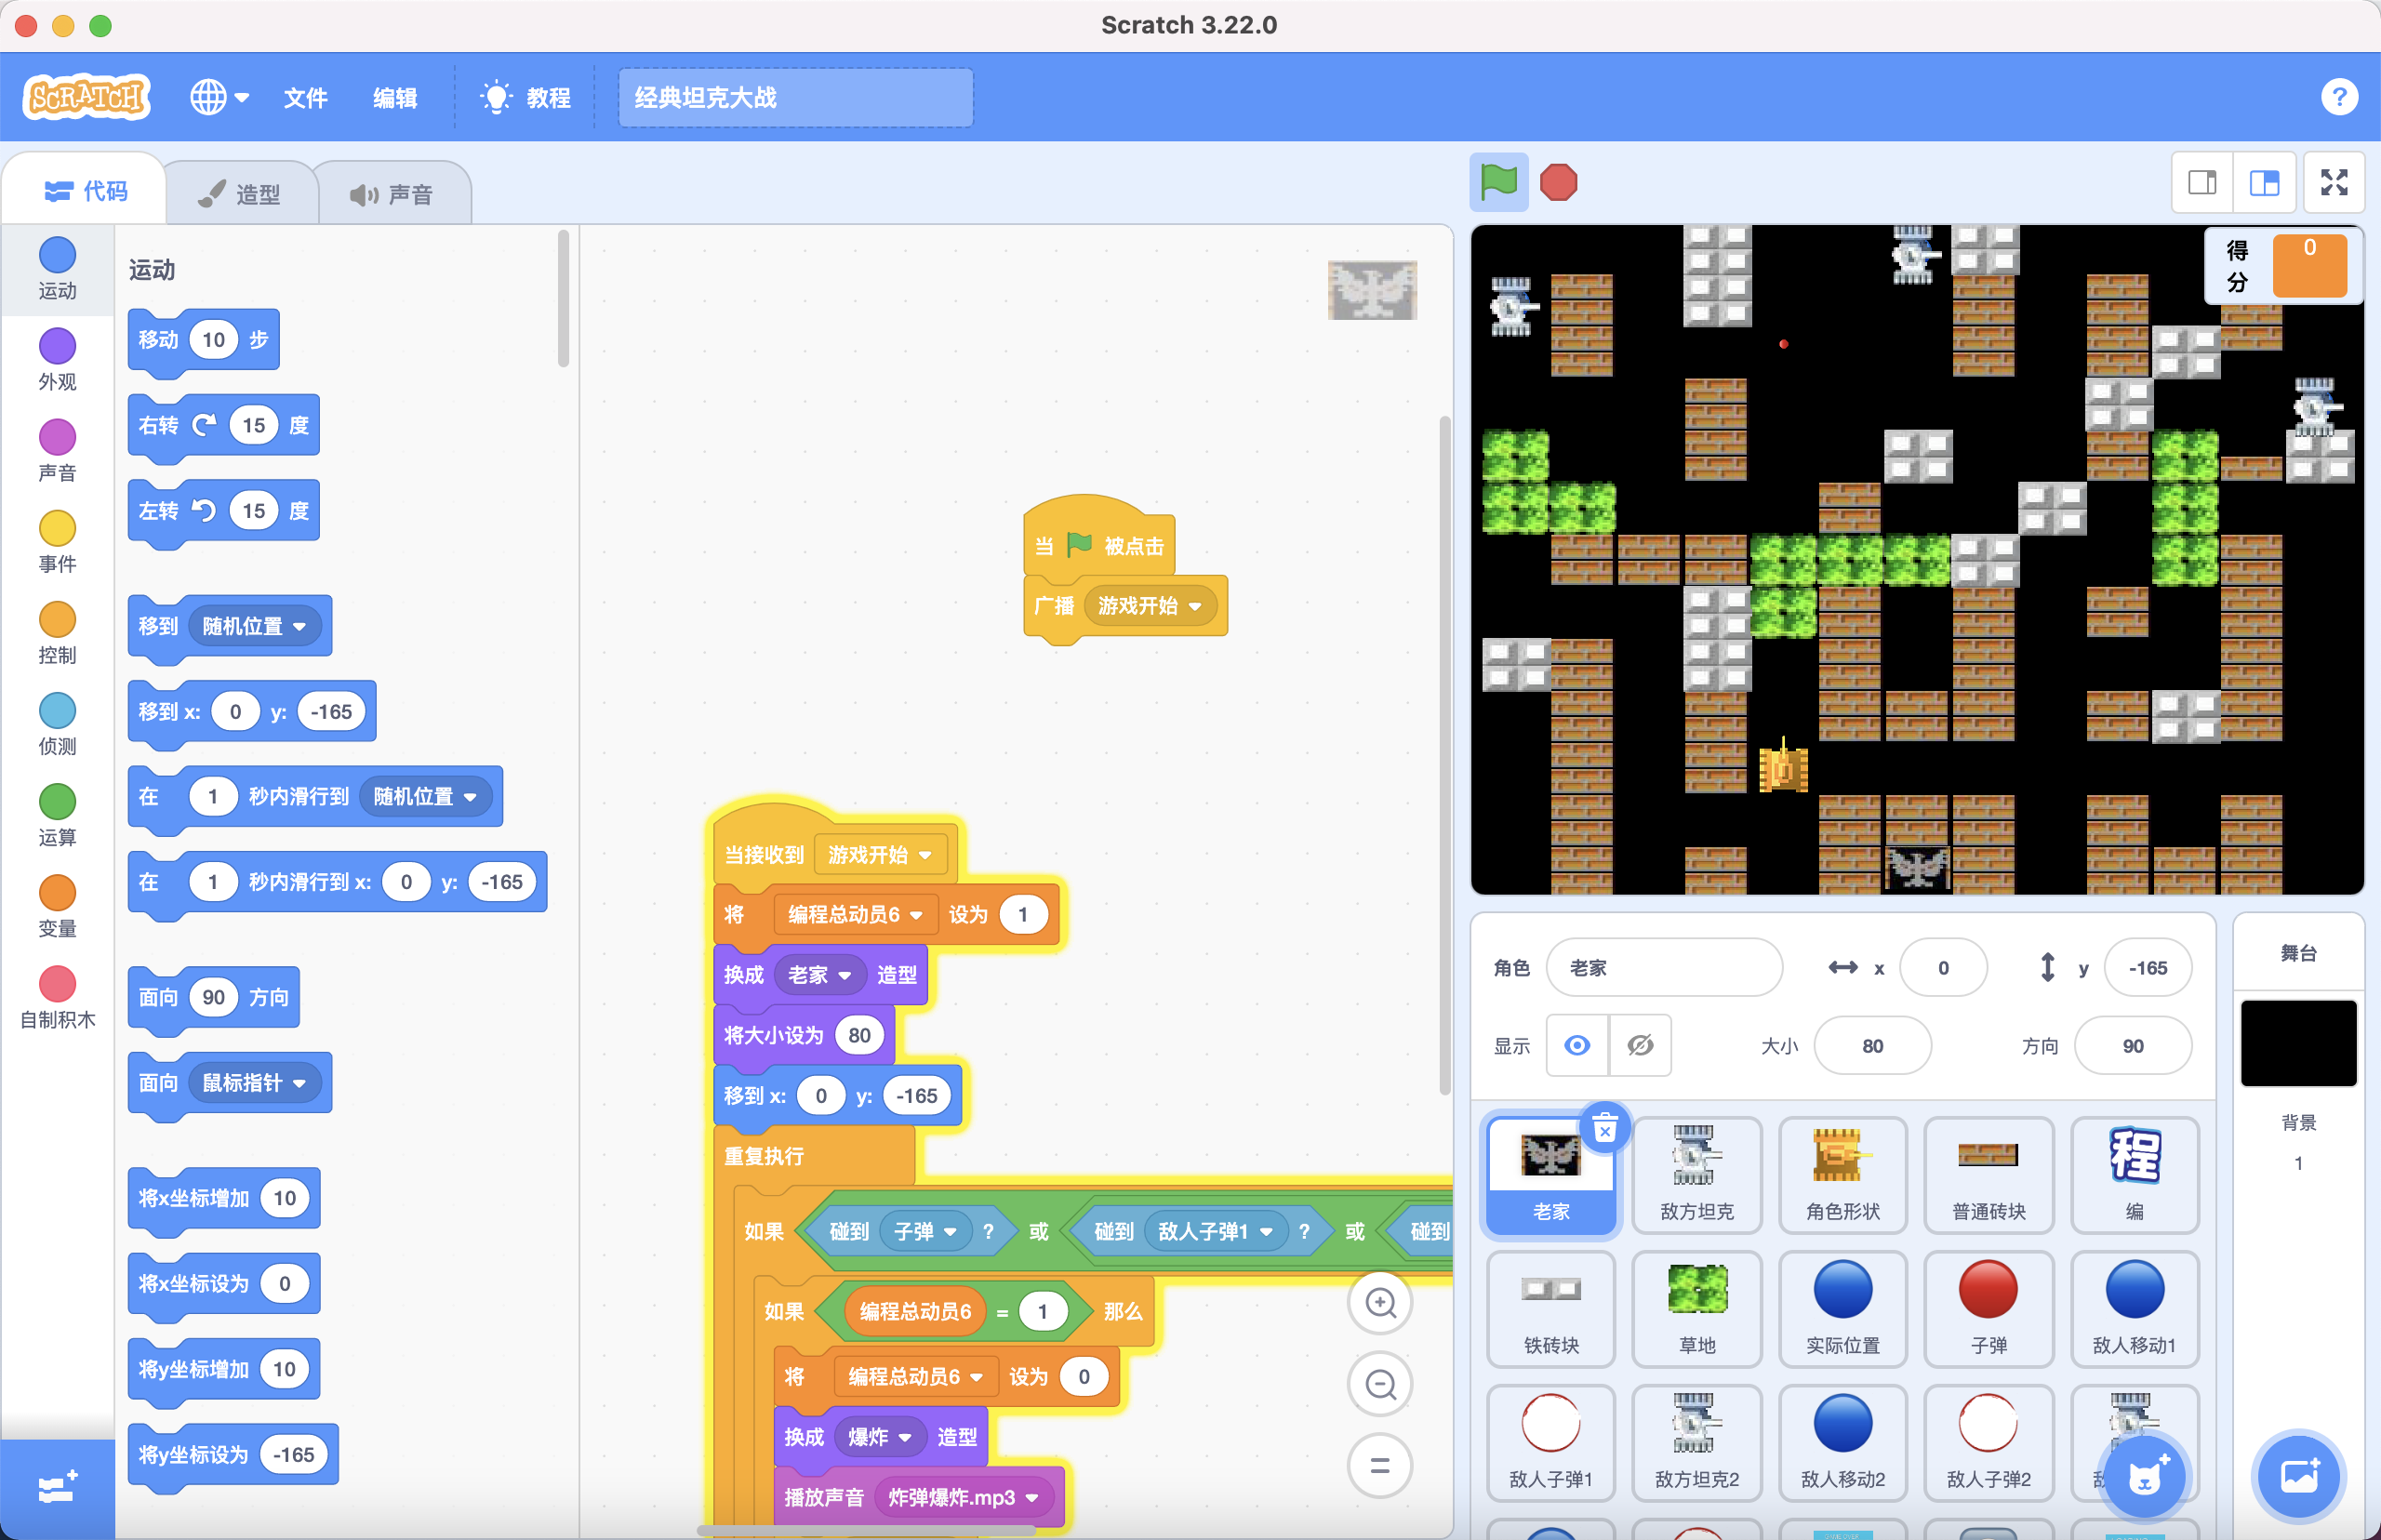Screen dimensions: 2381x1540
Task: Switch to the 代码 tab
Action: (x=86, y=190)
